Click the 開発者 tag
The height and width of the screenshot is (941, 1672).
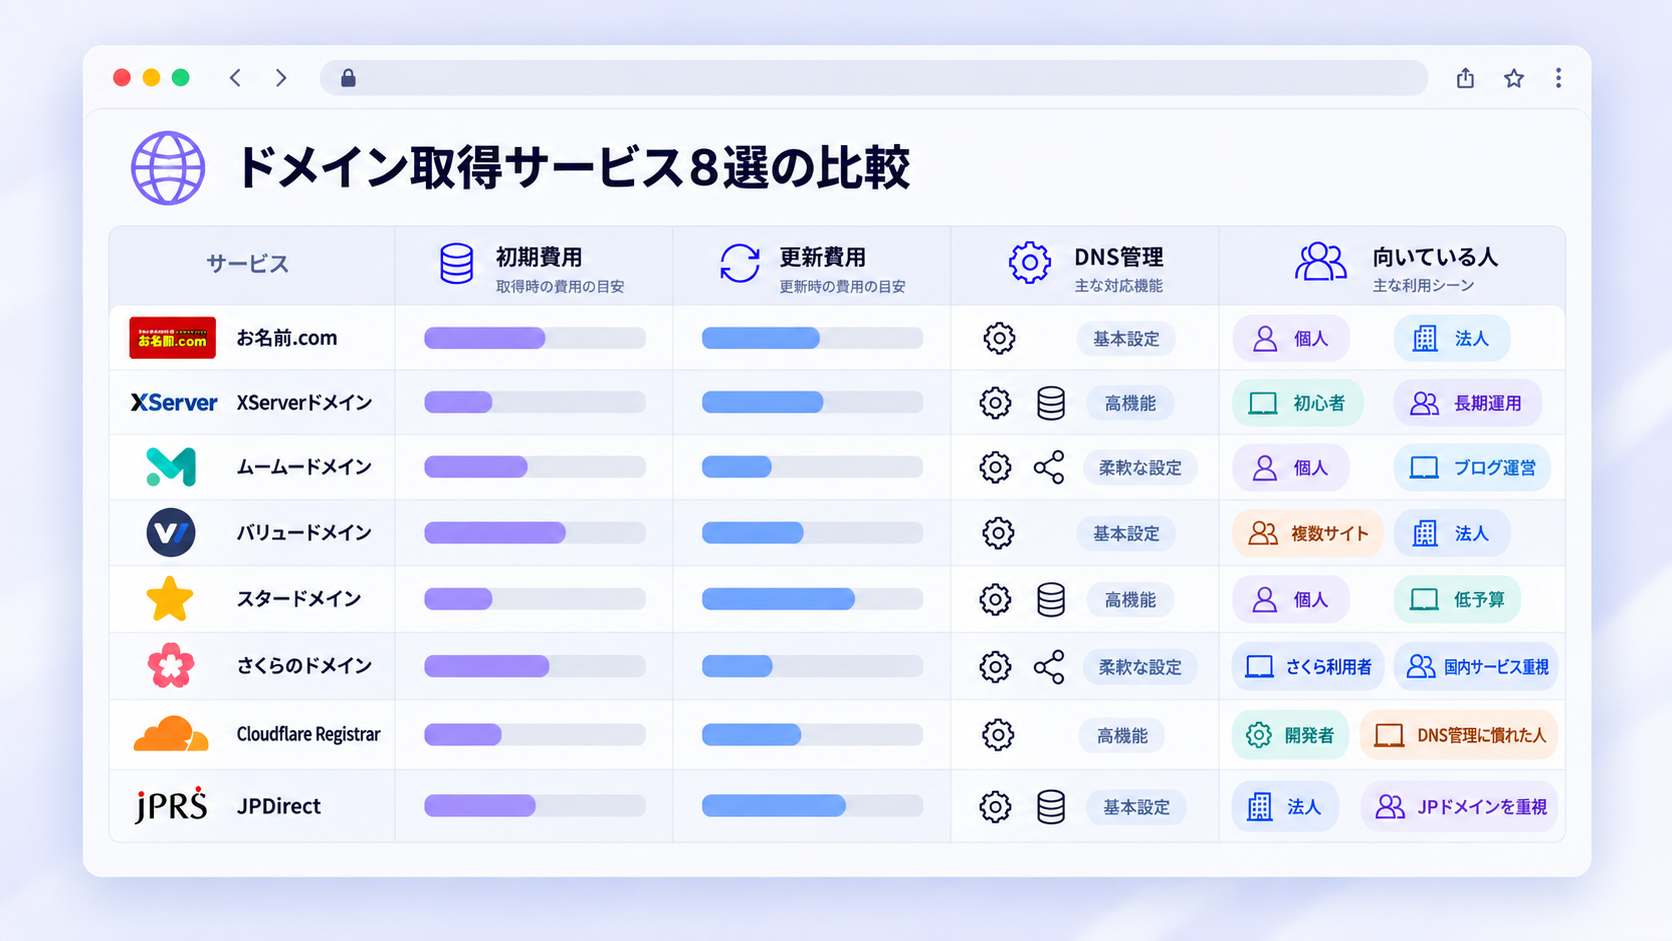1290,735
